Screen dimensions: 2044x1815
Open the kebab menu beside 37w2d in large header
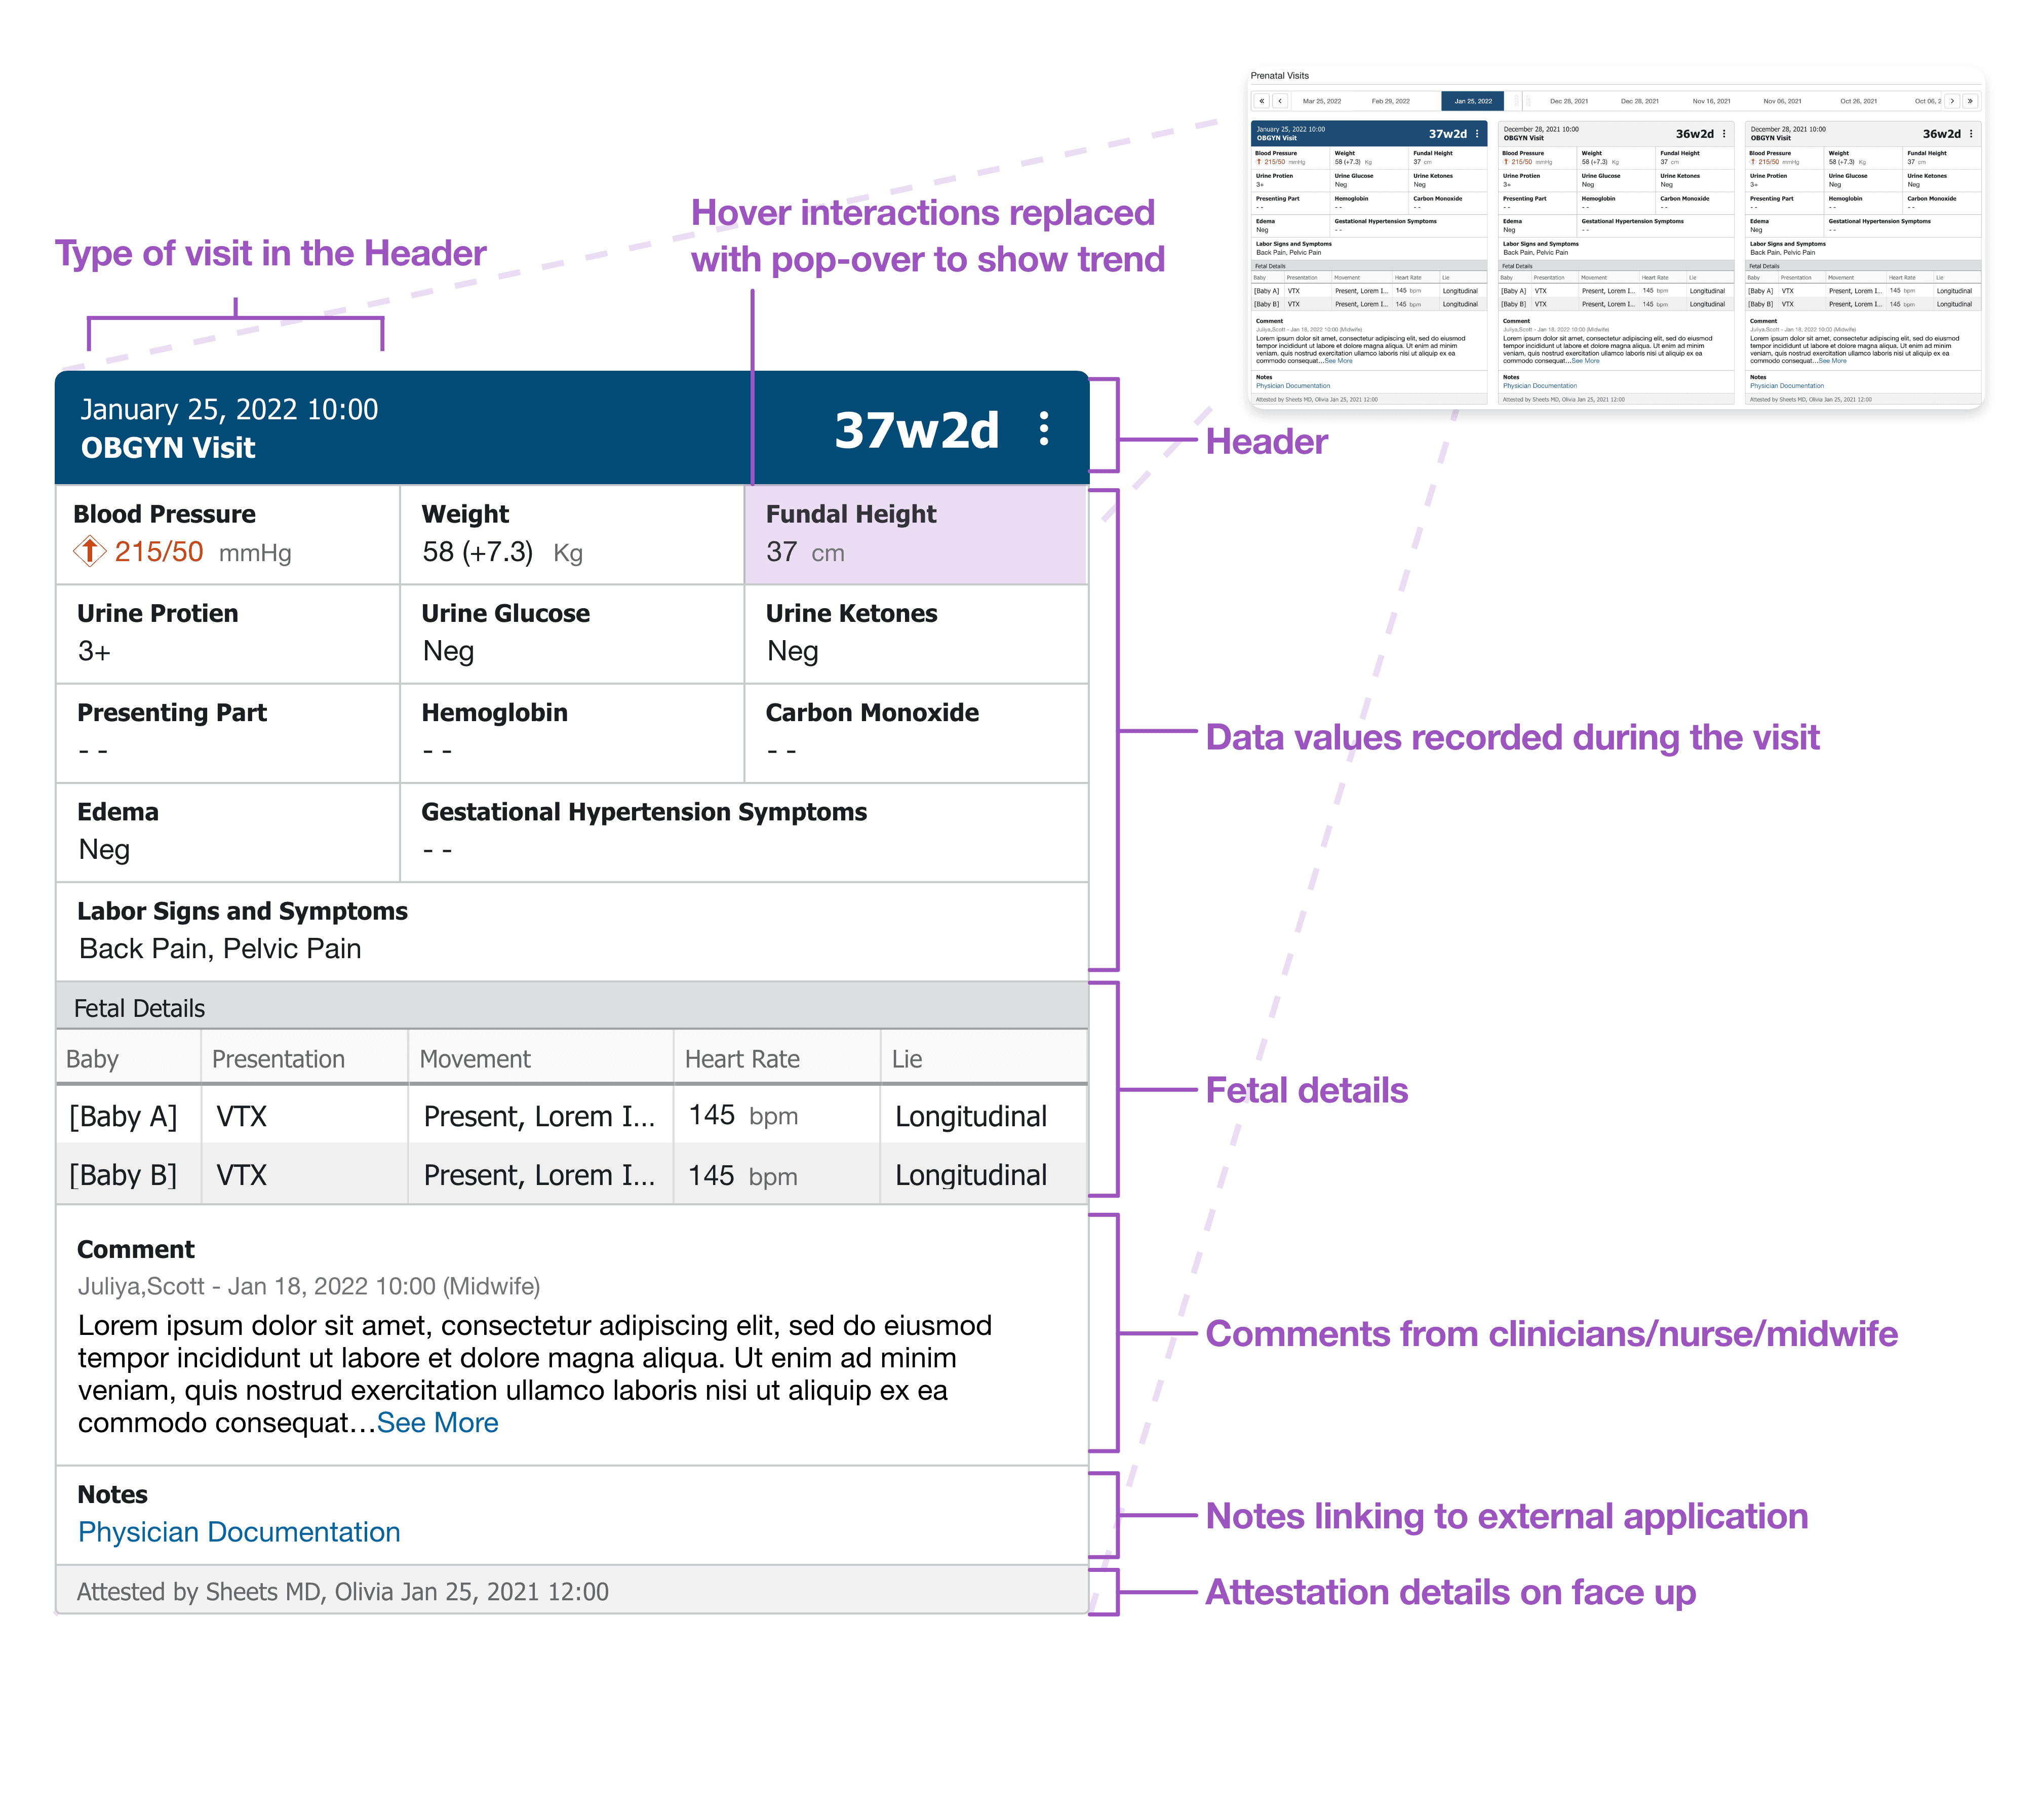tap(1044, 429)
